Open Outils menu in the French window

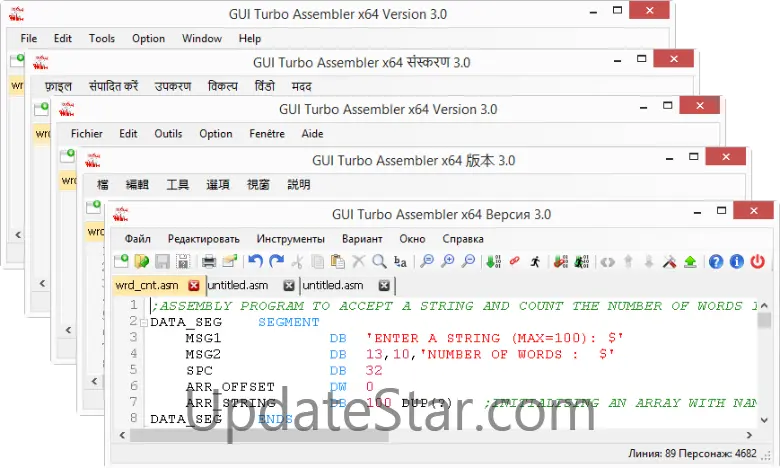tap(168, 134)
